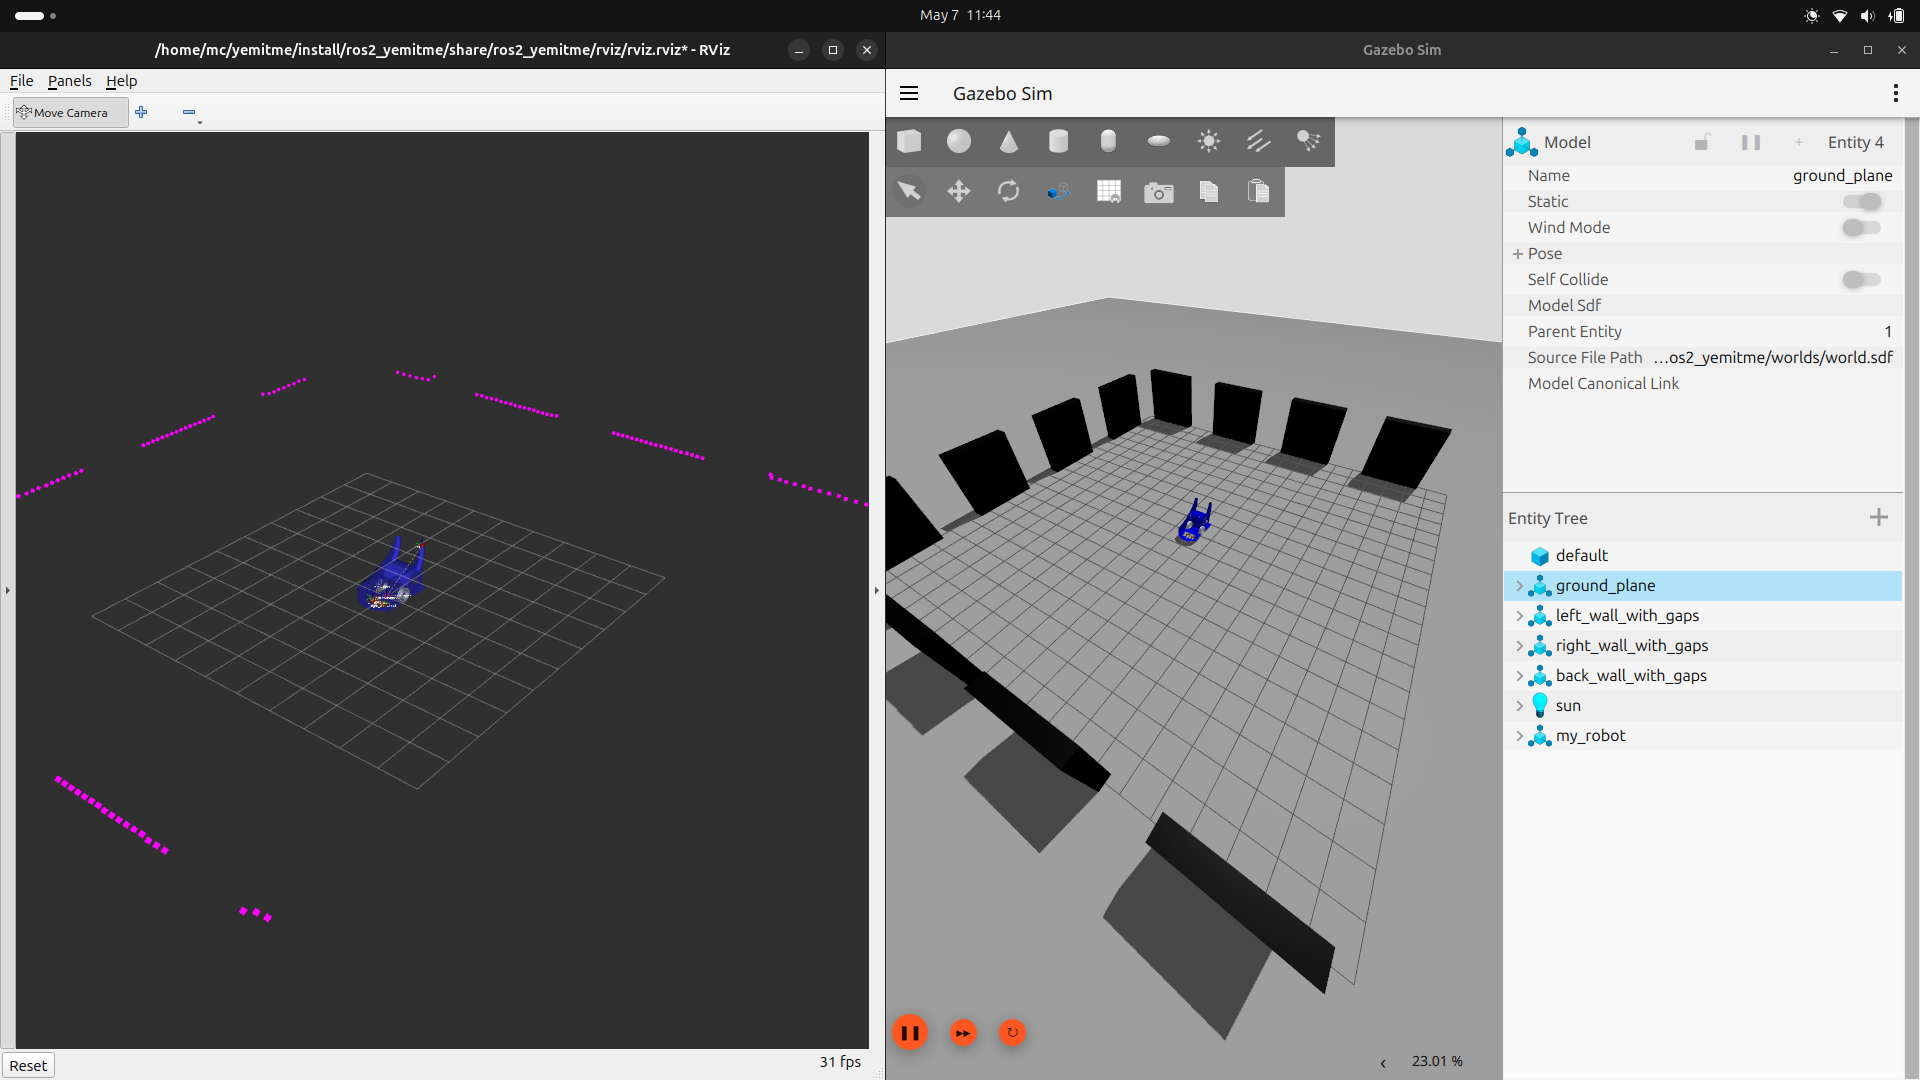Insert a cone shape
1920x1080 pixels.
pyautogui.click(x=1008, y=141)
